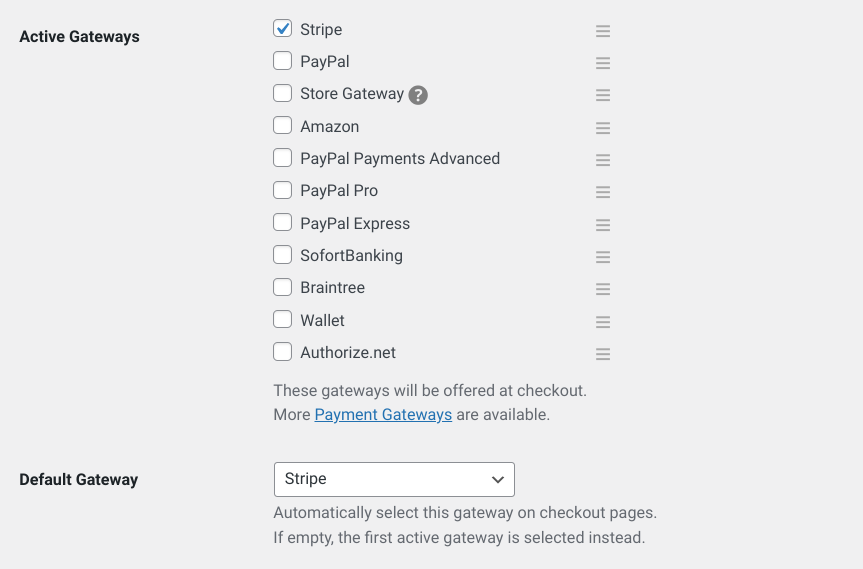Click the PayPal Express row drag handle

[603, 225]
